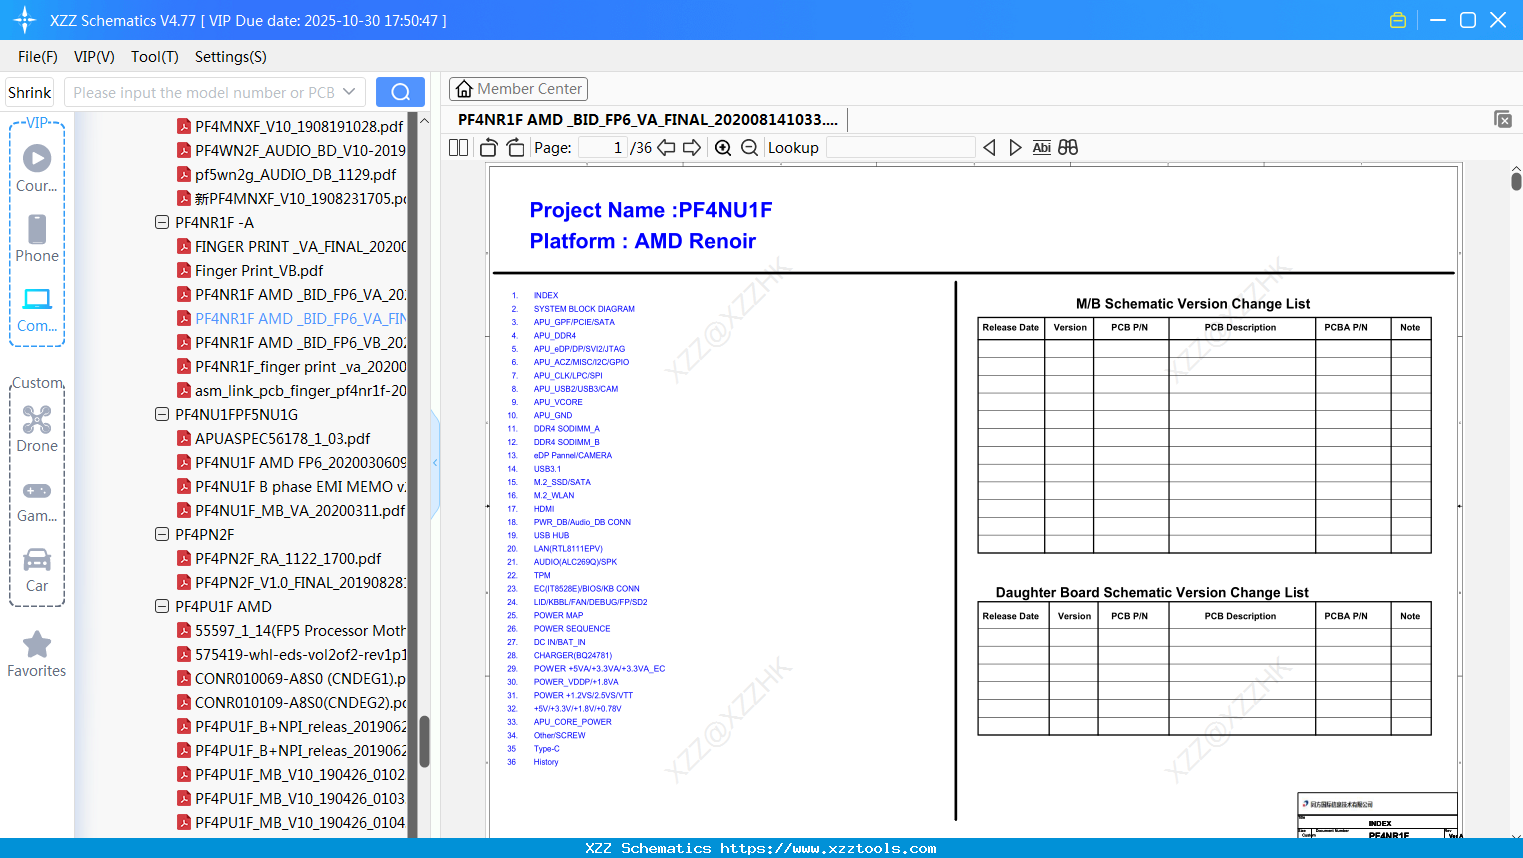Open the Computer category
Viewport: 1523px width, 858px height.
pyautogui.click(x=37, y=309)
